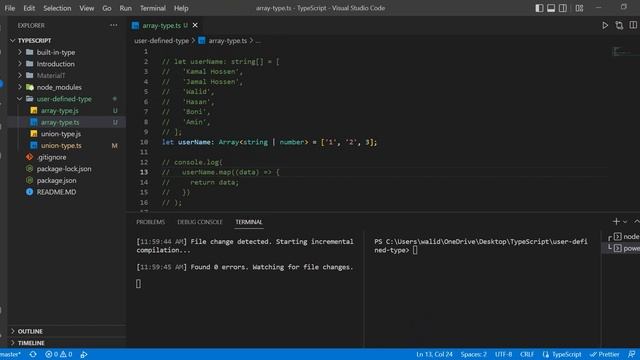Open the Selection menu

(57, 8)
